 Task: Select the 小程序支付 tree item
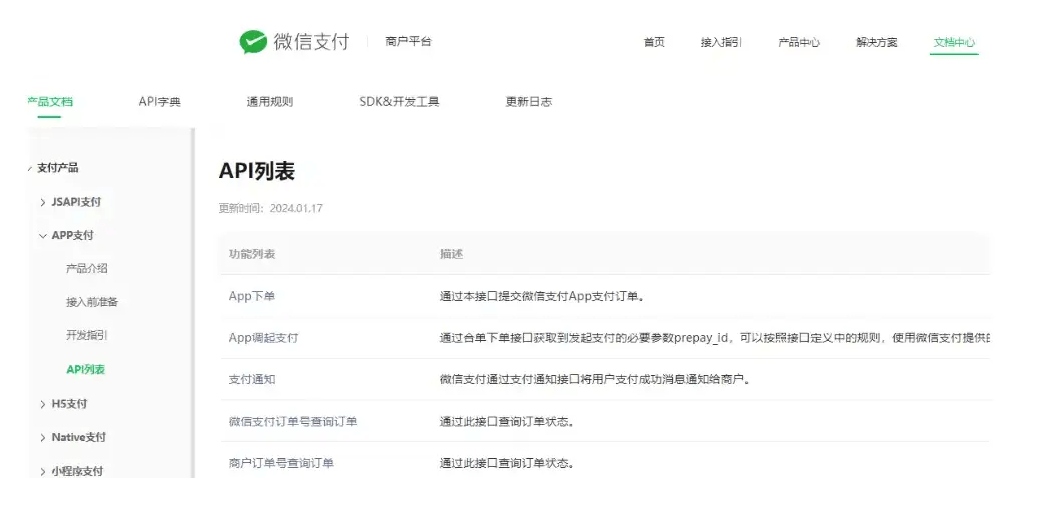(x=77, y=471)
